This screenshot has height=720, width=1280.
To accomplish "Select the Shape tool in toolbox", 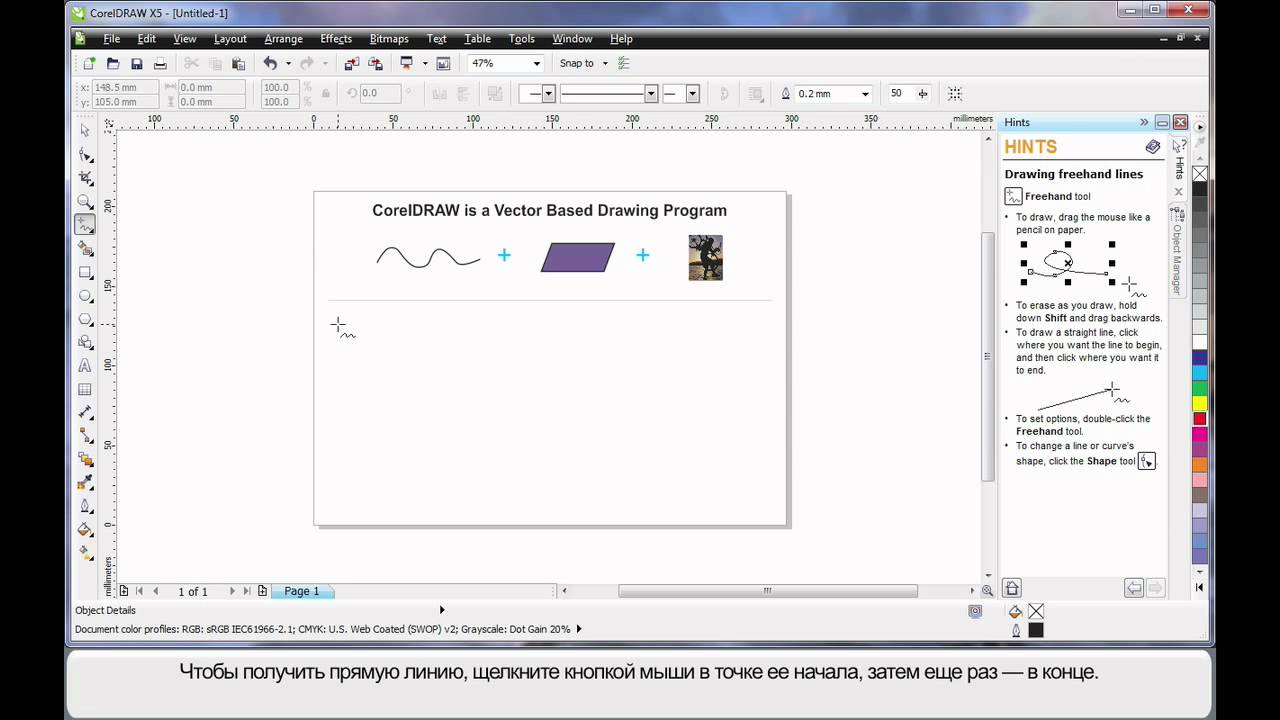I will (85, 155).
